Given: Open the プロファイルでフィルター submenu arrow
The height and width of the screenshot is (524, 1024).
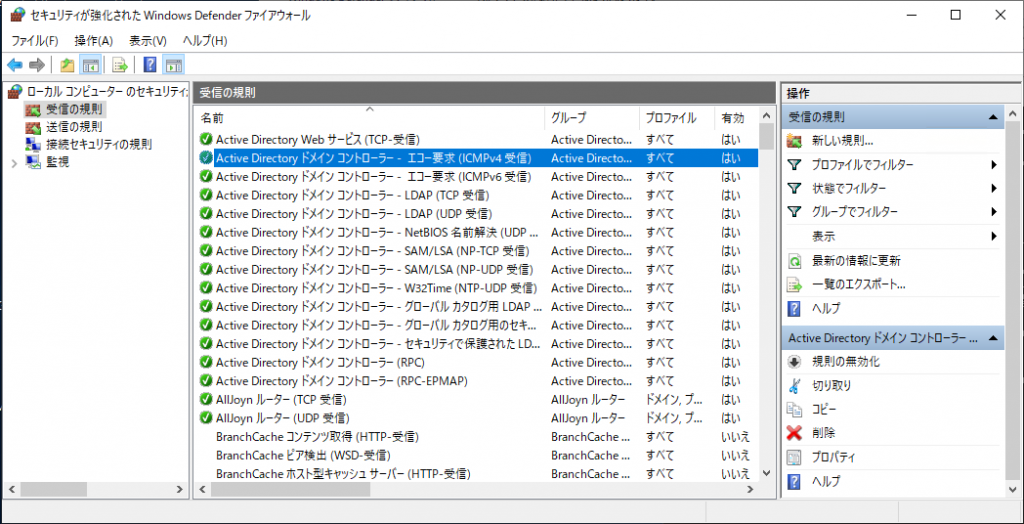Looking at the screenshot, I should coord(994,165).
